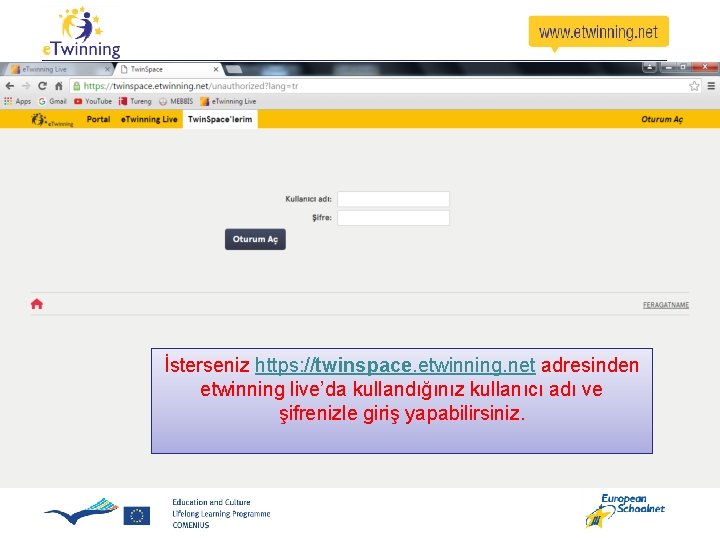Click the dark Oturum Aç login button

[x=255, y=239]
